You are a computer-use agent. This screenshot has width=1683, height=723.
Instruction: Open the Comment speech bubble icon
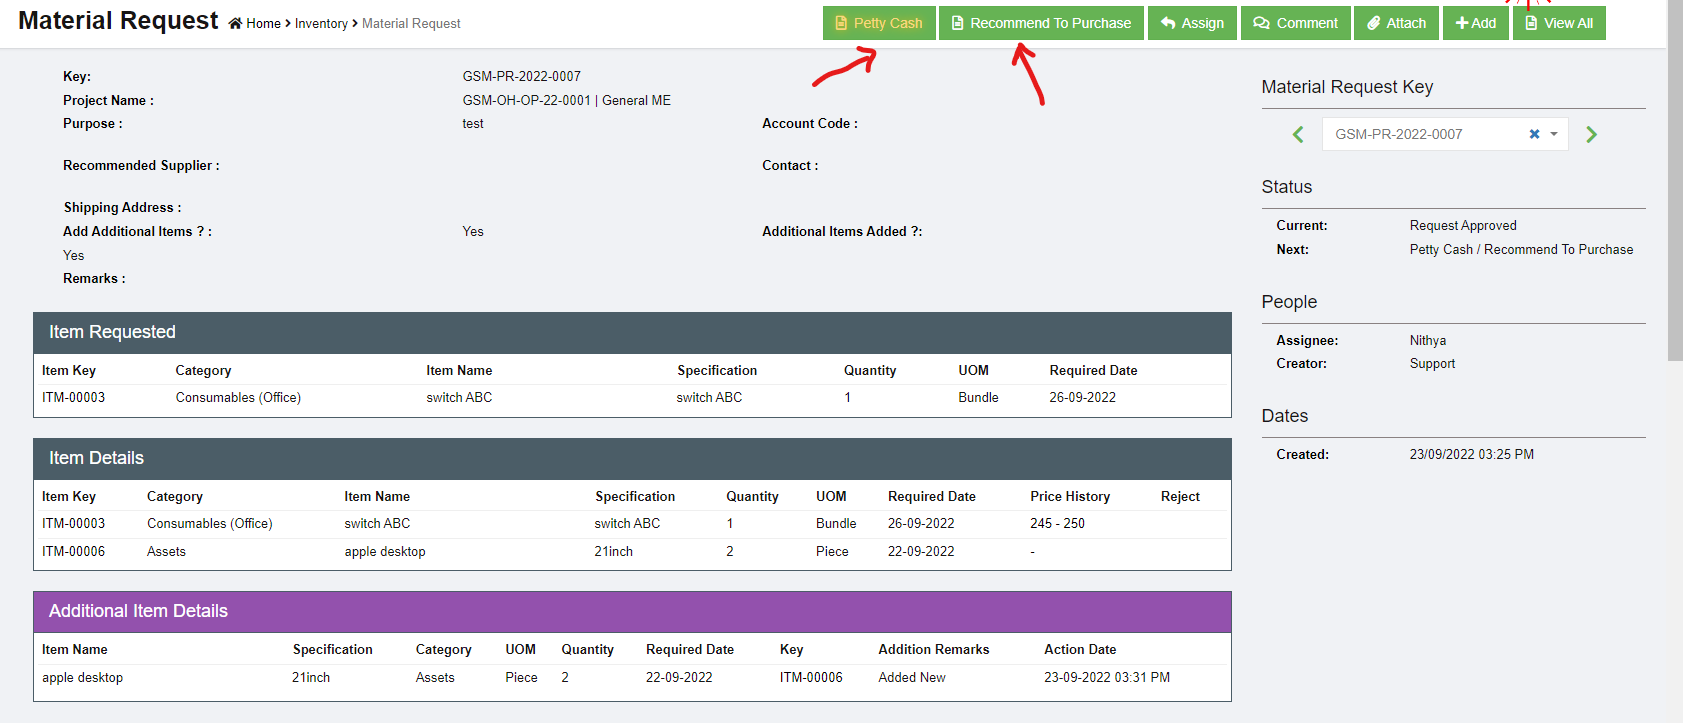coord(1262,23)
